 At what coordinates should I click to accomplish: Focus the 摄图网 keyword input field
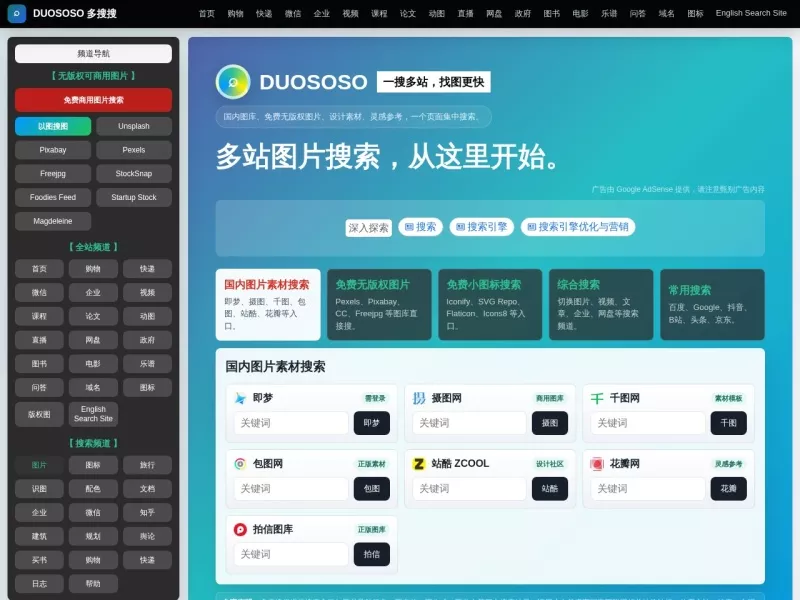469,423
